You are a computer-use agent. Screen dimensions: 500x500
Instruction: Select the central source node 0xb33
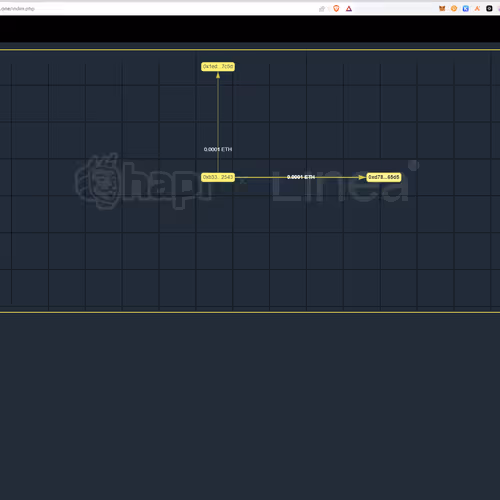pos(218,177)
